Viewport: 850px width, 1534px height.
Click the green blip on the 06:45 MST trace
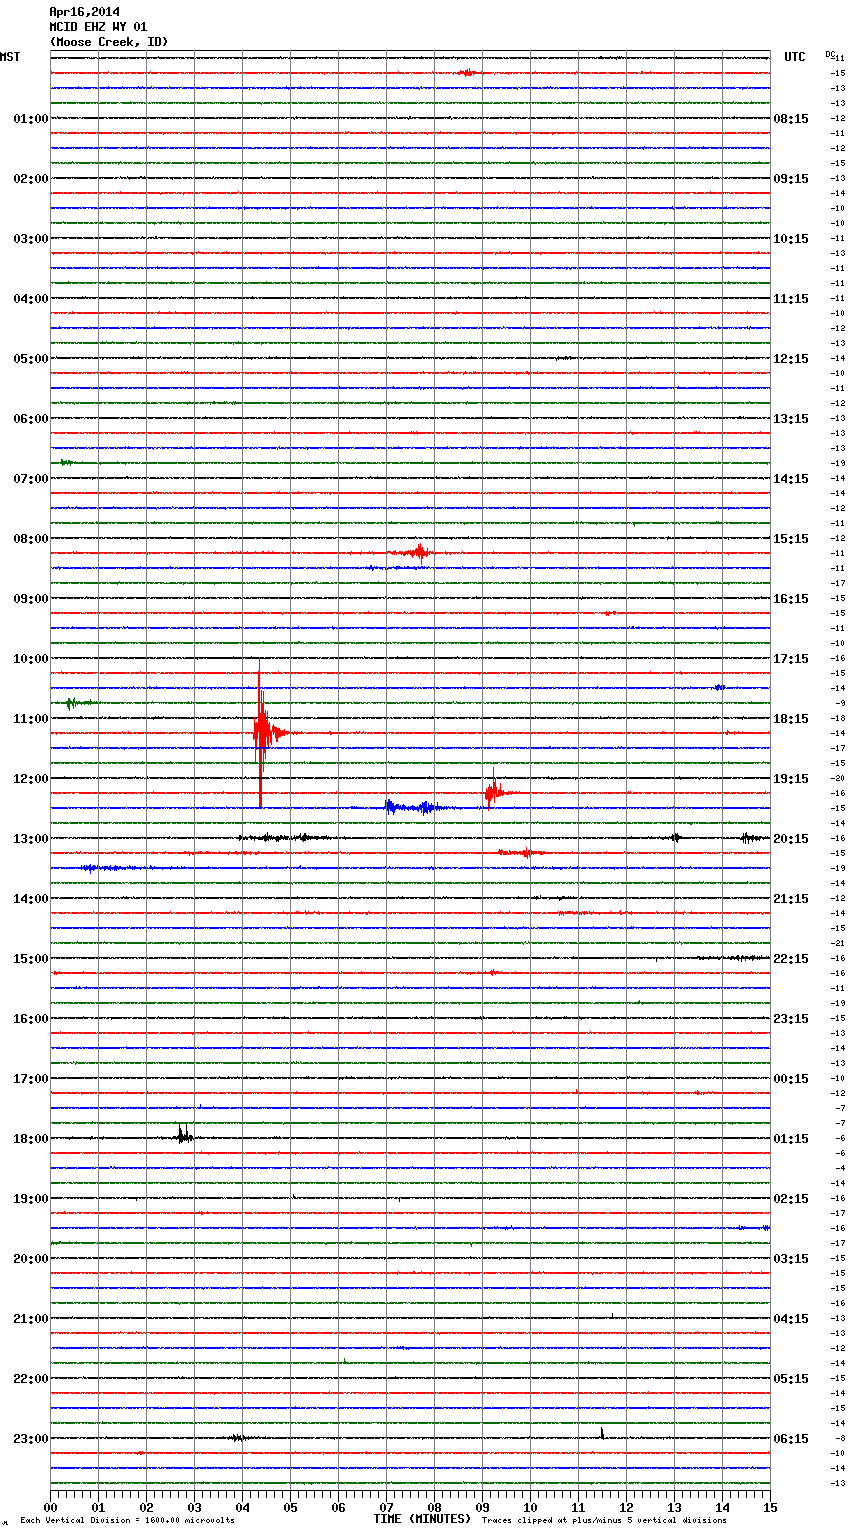[x=66, y=462]
